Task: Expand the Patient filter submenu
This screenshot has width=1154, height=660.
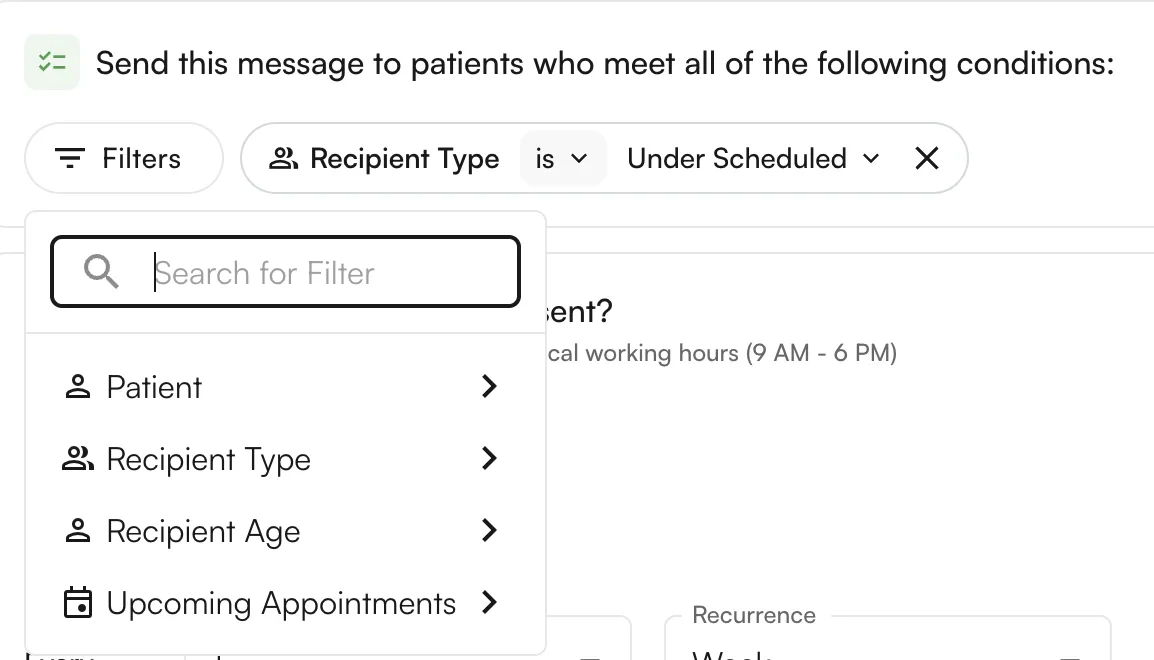Action: 489,387
